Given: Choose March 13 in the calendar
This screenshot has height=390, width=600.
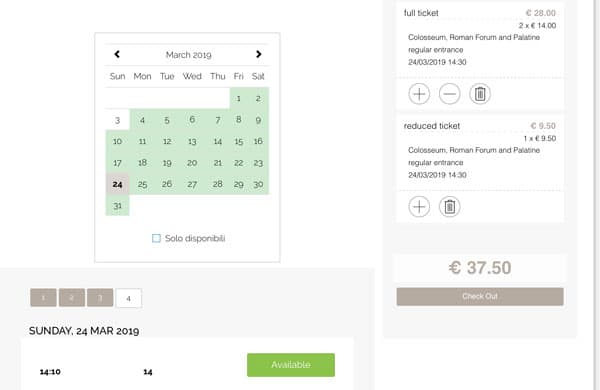Looking at the screenshot, I should [192, 142].
